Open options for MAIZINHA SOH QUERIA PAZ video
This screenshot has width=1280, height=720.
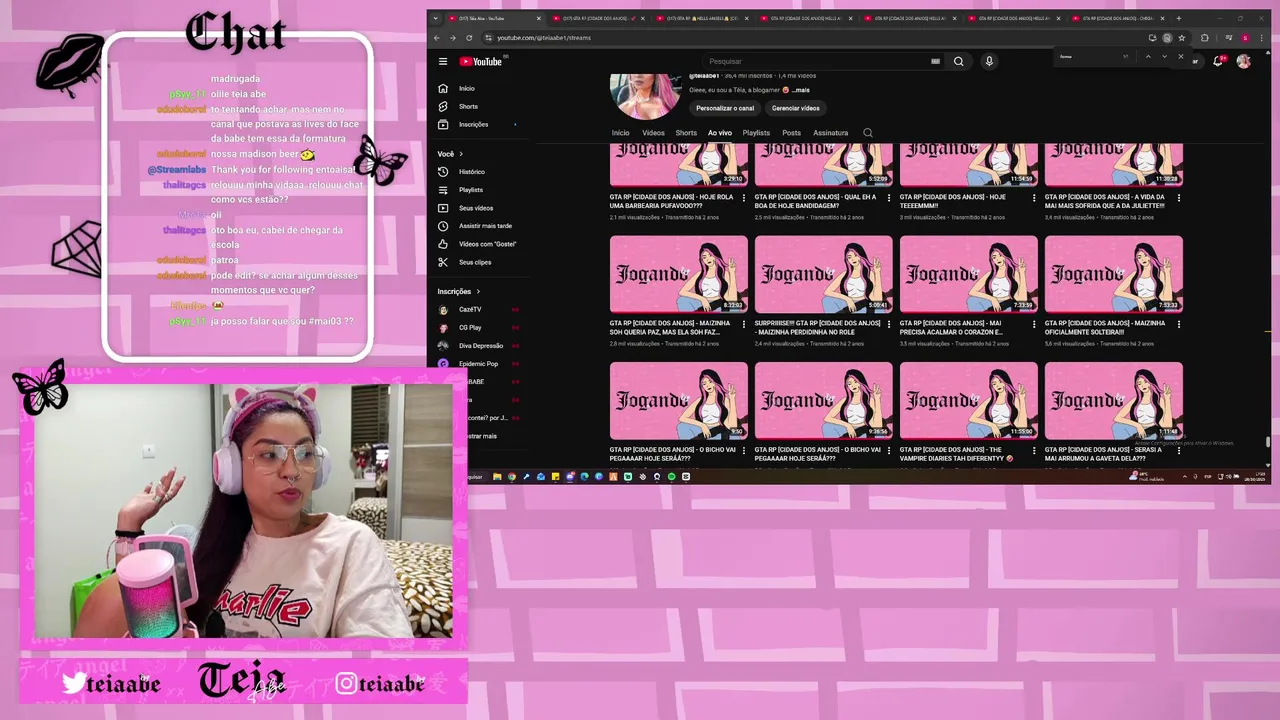click(x=743, y=324)
